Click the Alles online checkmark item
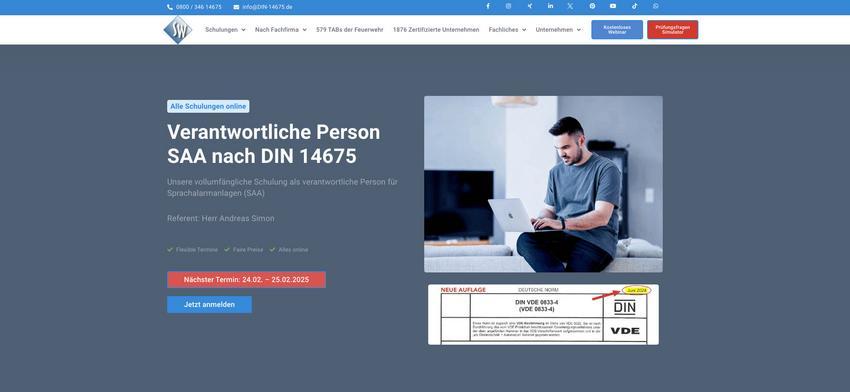The width and height of the screenshot is (850, 392). (x=289, y=250)
